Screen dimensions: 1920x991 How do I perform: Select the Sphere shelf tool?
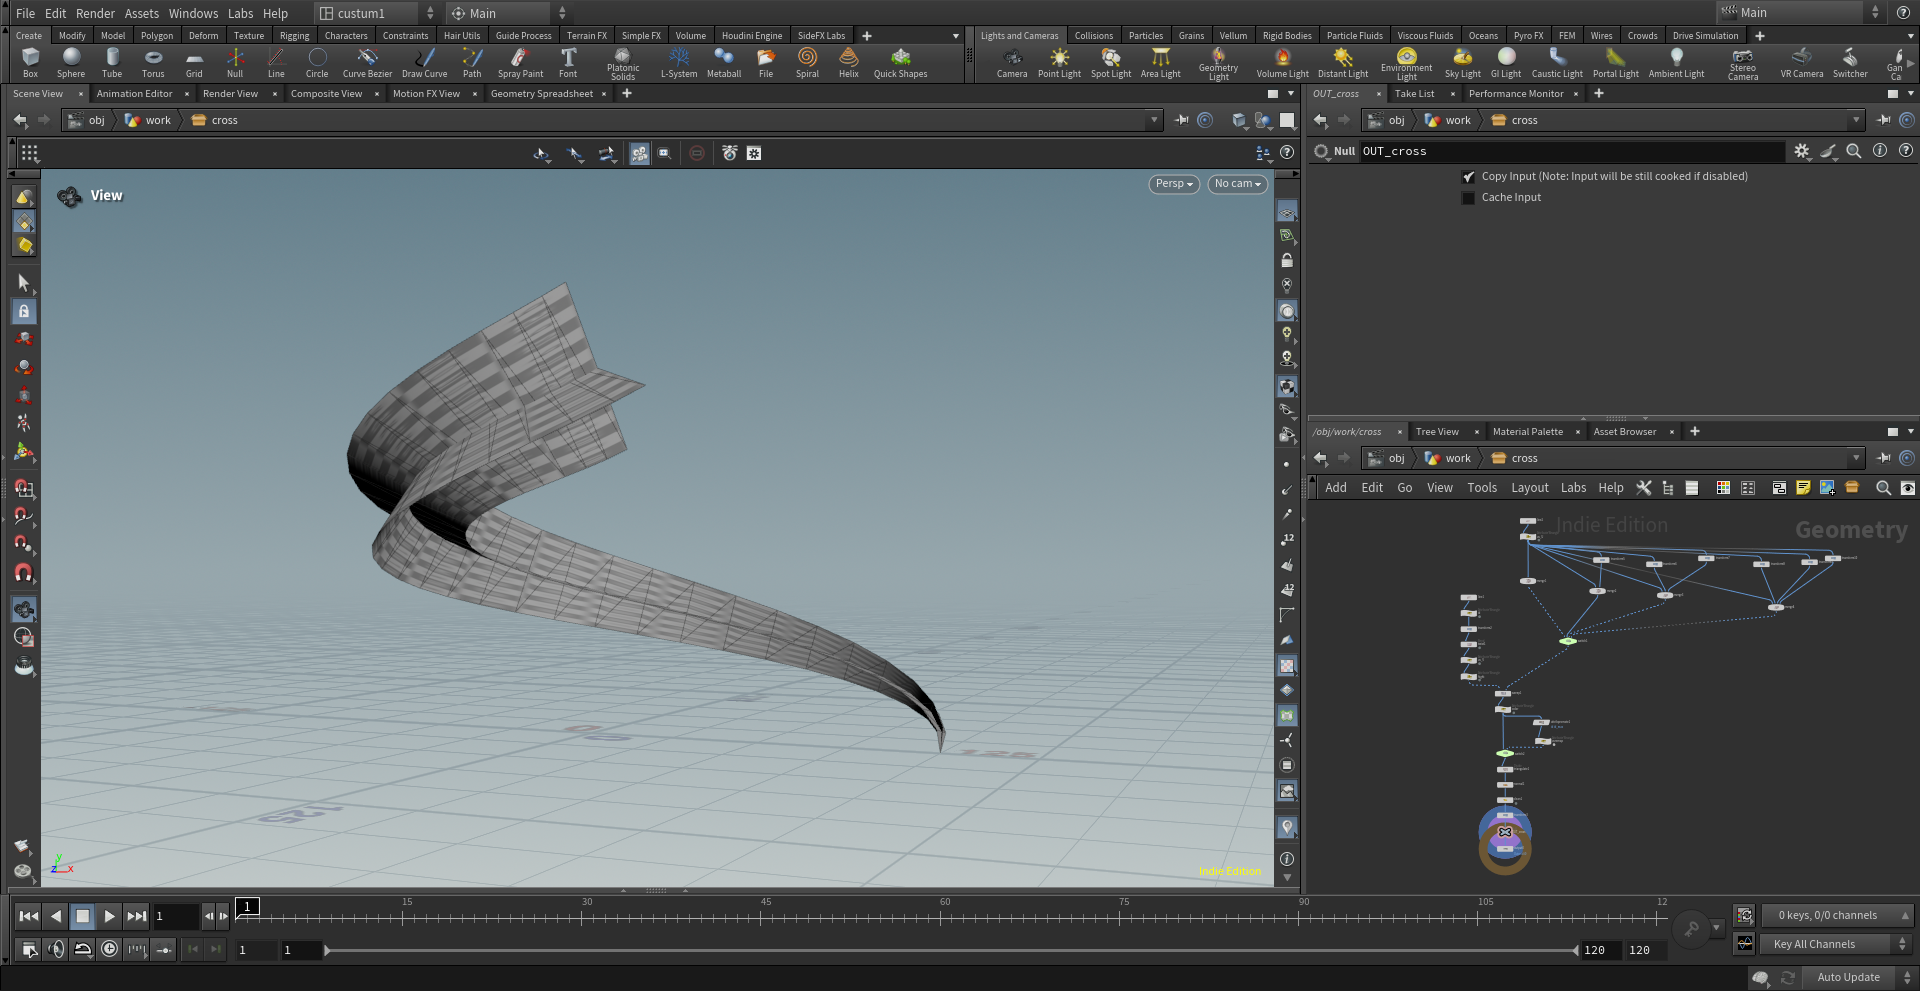point(71,62)
